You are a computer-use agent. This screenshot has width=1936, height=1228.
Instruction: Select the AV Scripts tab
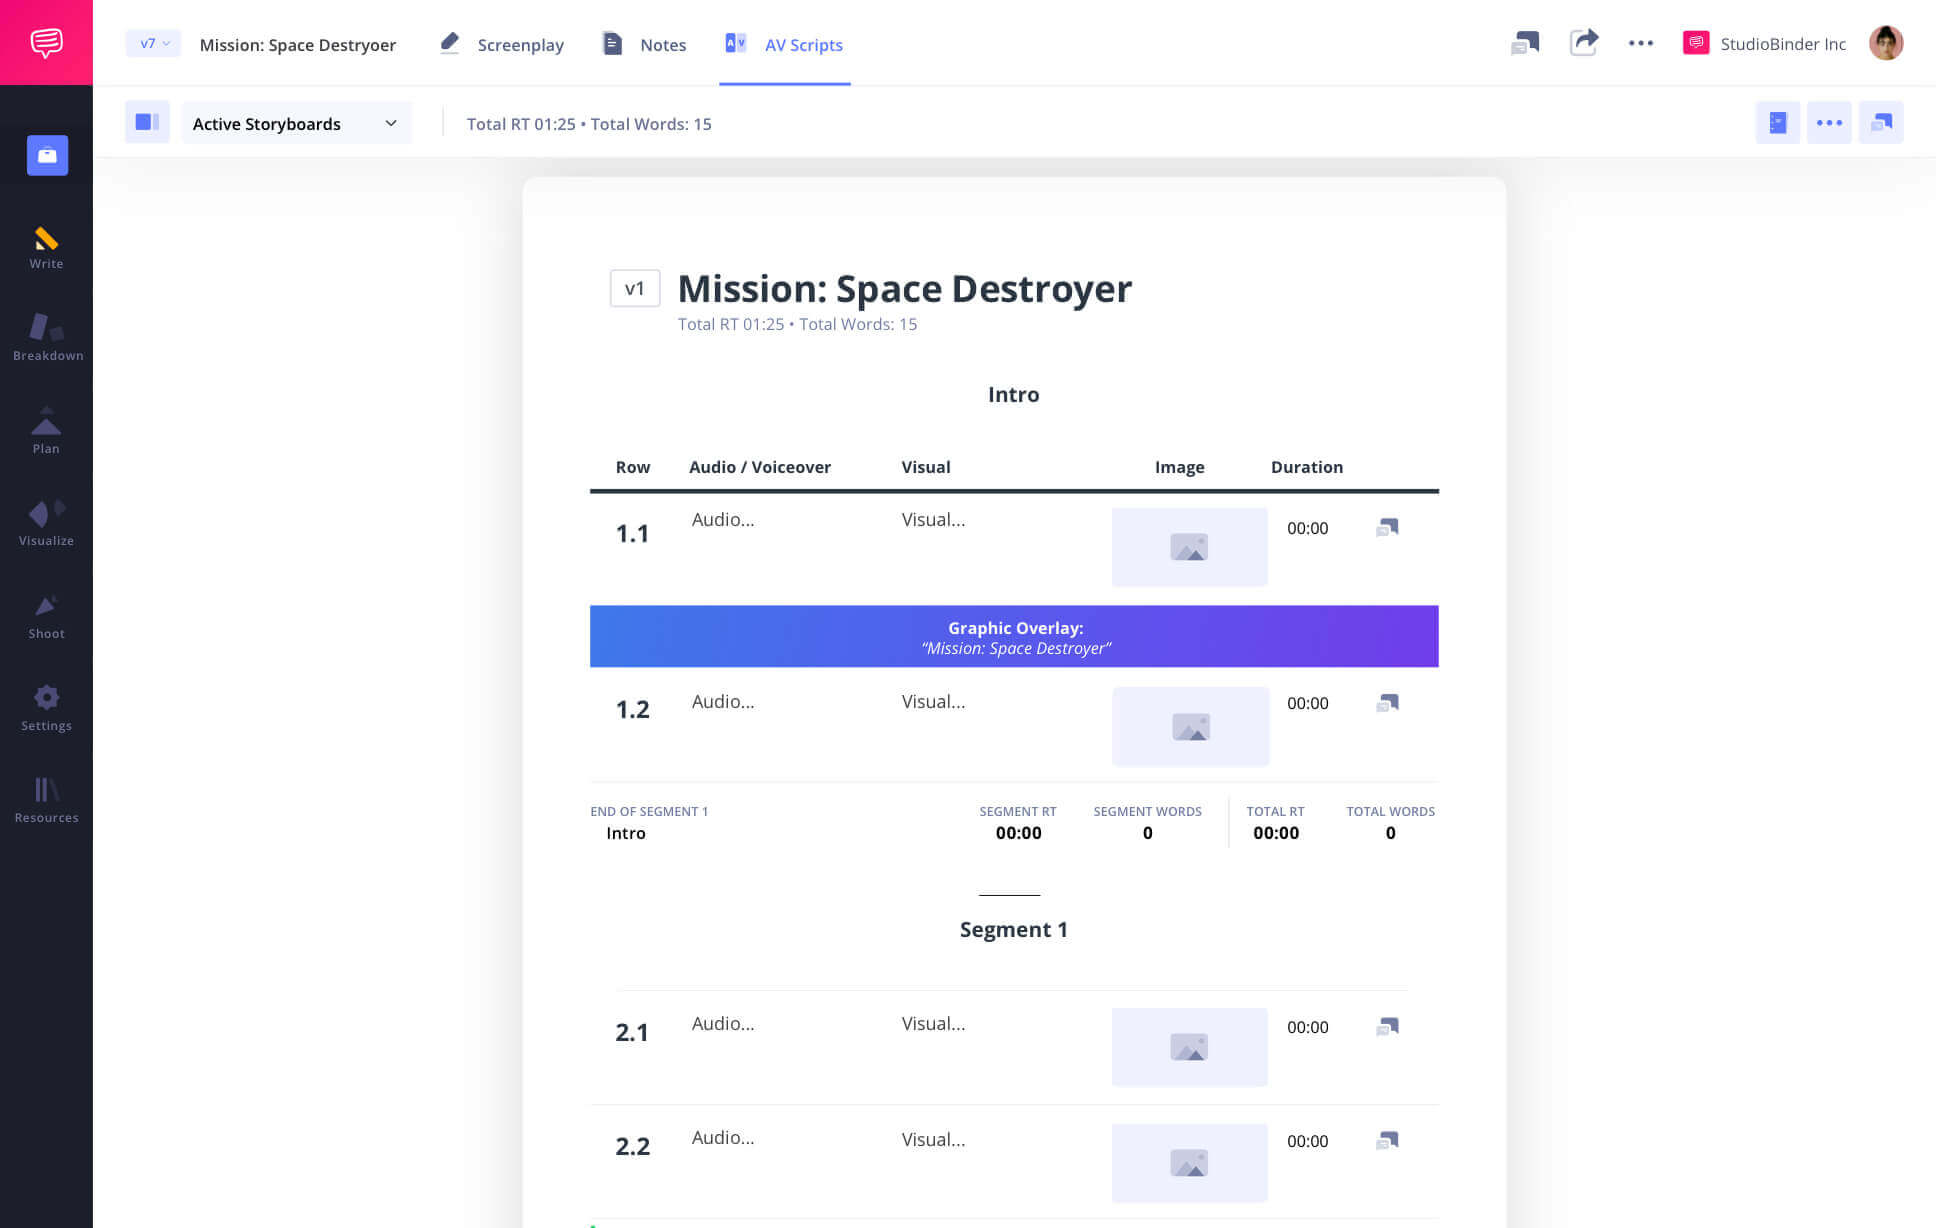(x=784, y=44)
